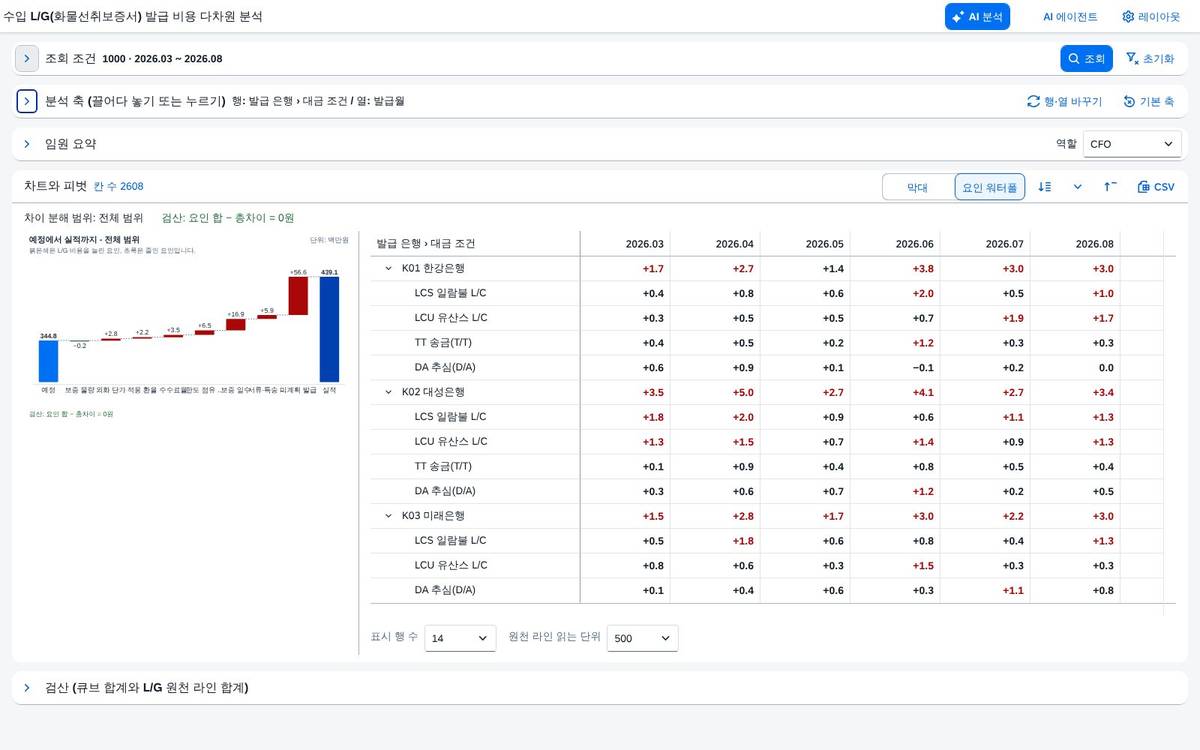Click K01 LCU 유산스 2026.07 value +1.9

1011,318
